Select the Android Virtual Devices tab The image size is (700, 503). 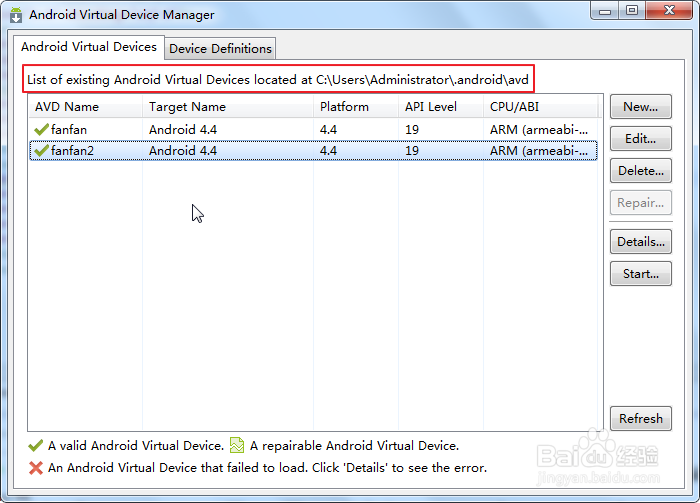coord(89,47)
